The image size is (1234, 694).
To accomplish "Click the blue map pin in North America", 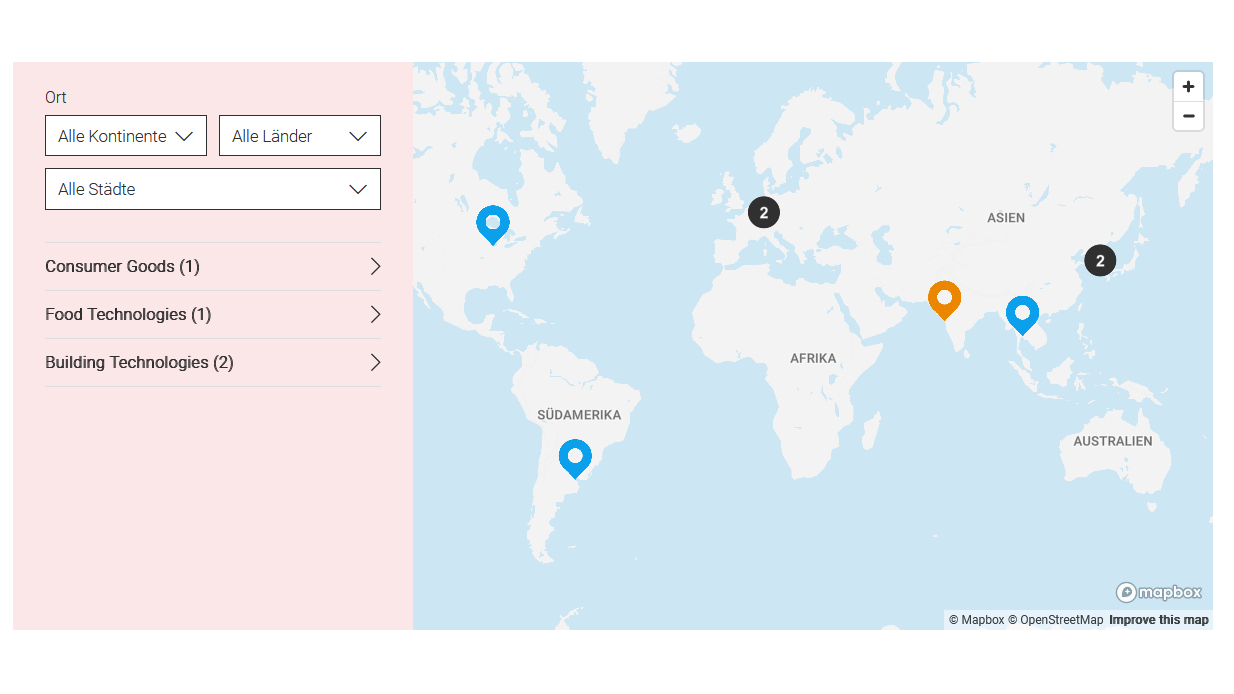I will click(492, 223).
